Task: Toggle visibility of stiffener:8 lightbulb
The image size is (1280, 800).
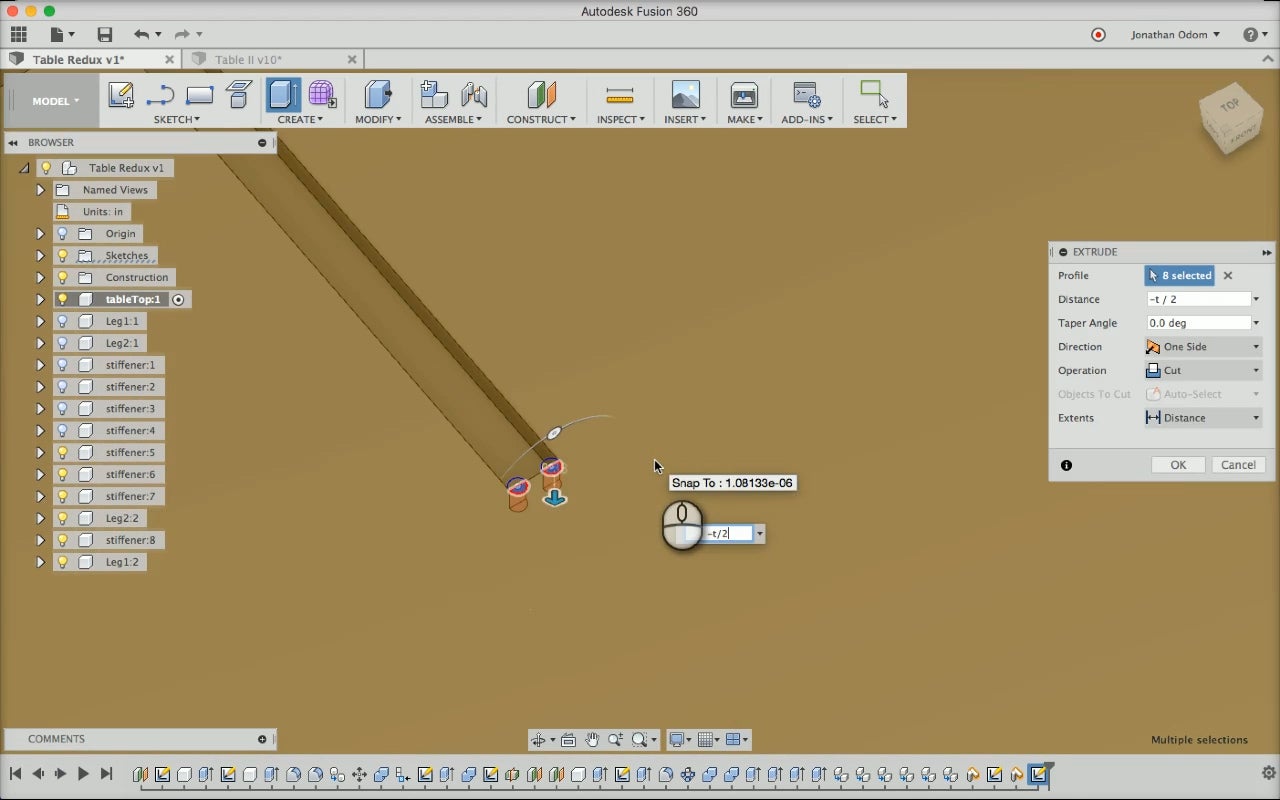Action: tap(62, 540)
